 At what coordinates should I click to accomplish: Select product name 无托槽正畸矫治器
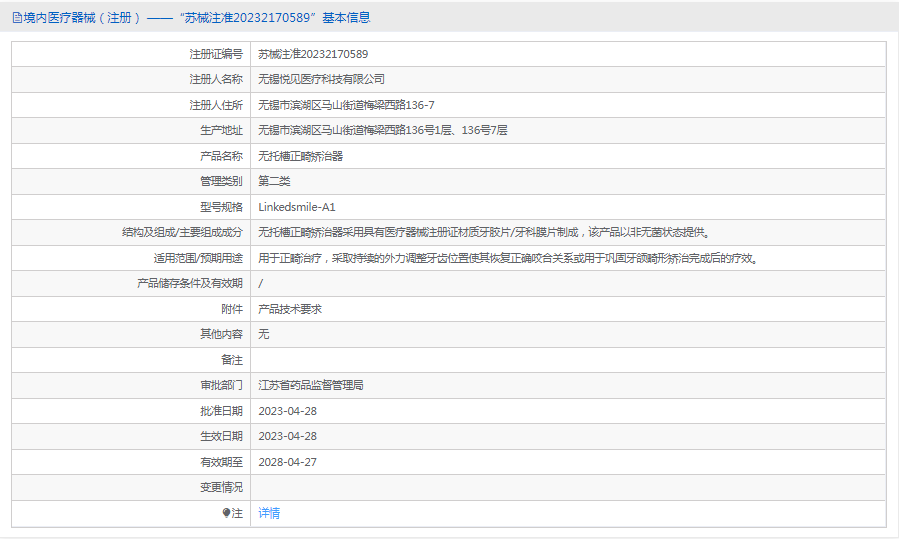click(300, 156)
